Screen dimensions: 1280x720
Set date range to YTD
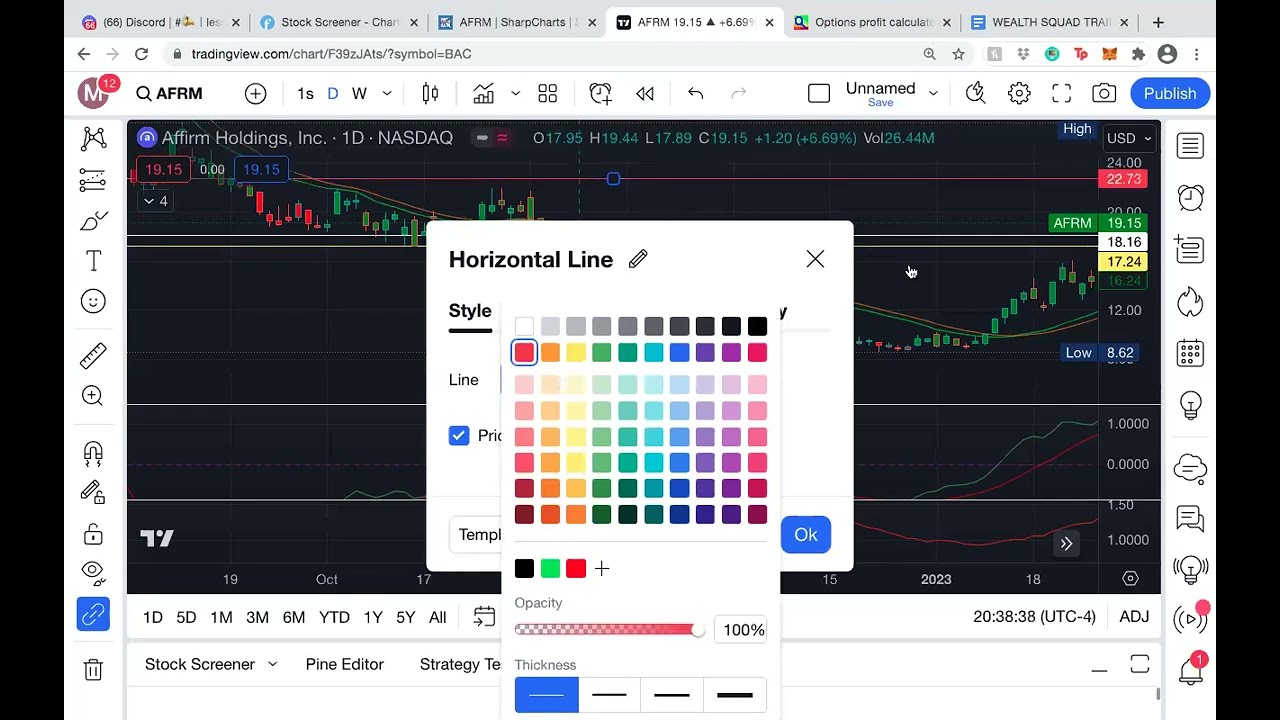coord(334,617)
